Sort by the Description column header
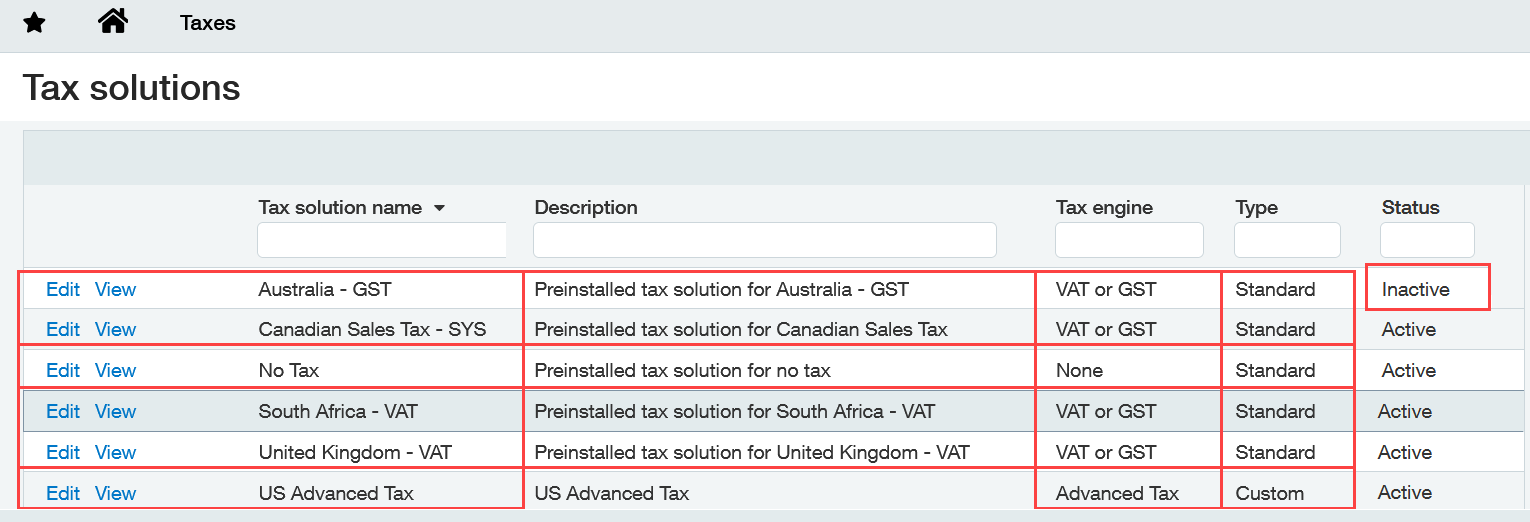This screenshot has height=522, width=1530. tap(586, 208)
